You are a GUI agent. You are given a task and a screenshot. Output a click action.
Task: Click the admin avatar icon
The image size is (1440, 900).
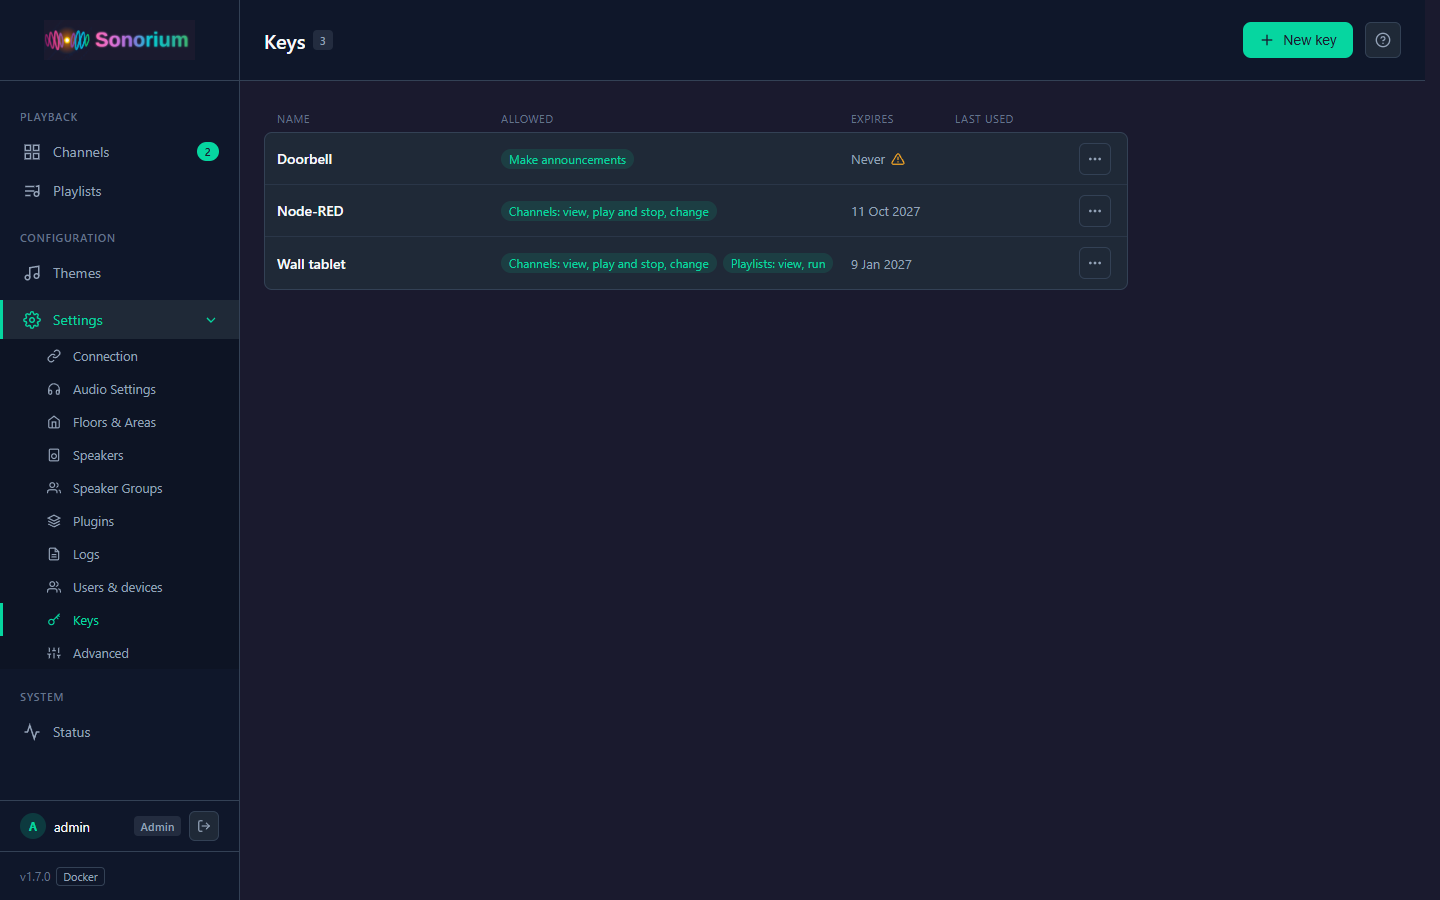(33, 827)
